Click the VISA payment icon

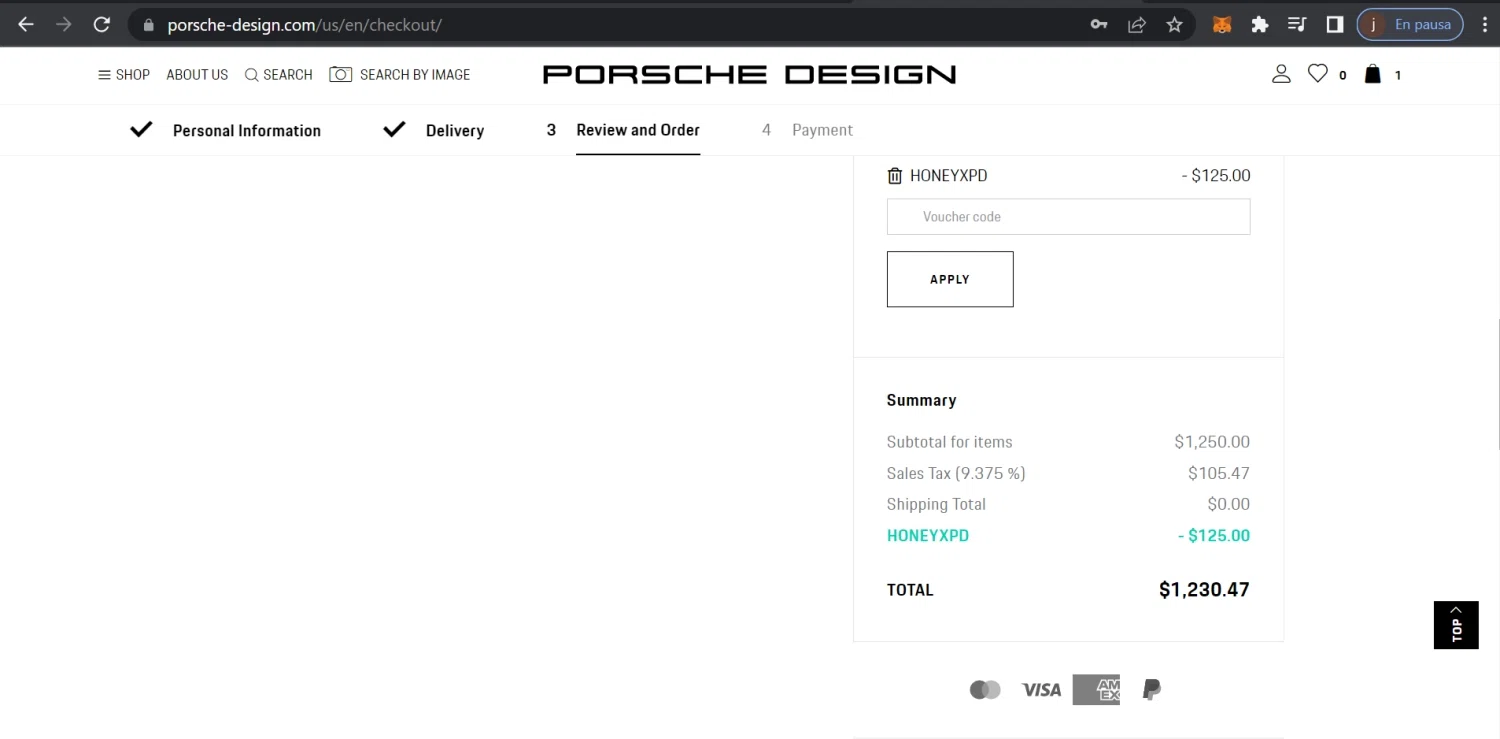(x=1041, y=689)
